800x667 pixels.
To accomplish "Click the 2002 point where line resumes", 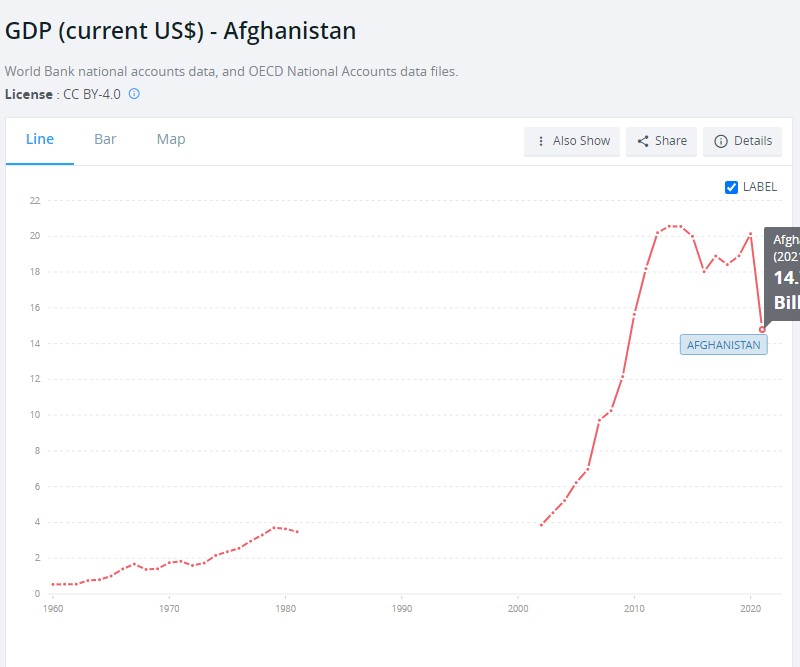I will tap(541, 524).
